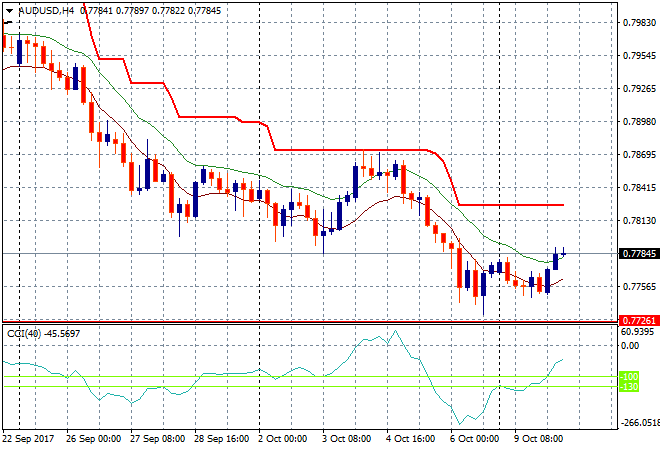The height and width of the screenshot is (450, 660).
Task: Click the CCI scale value -266.0518
Action: point(640,423)
